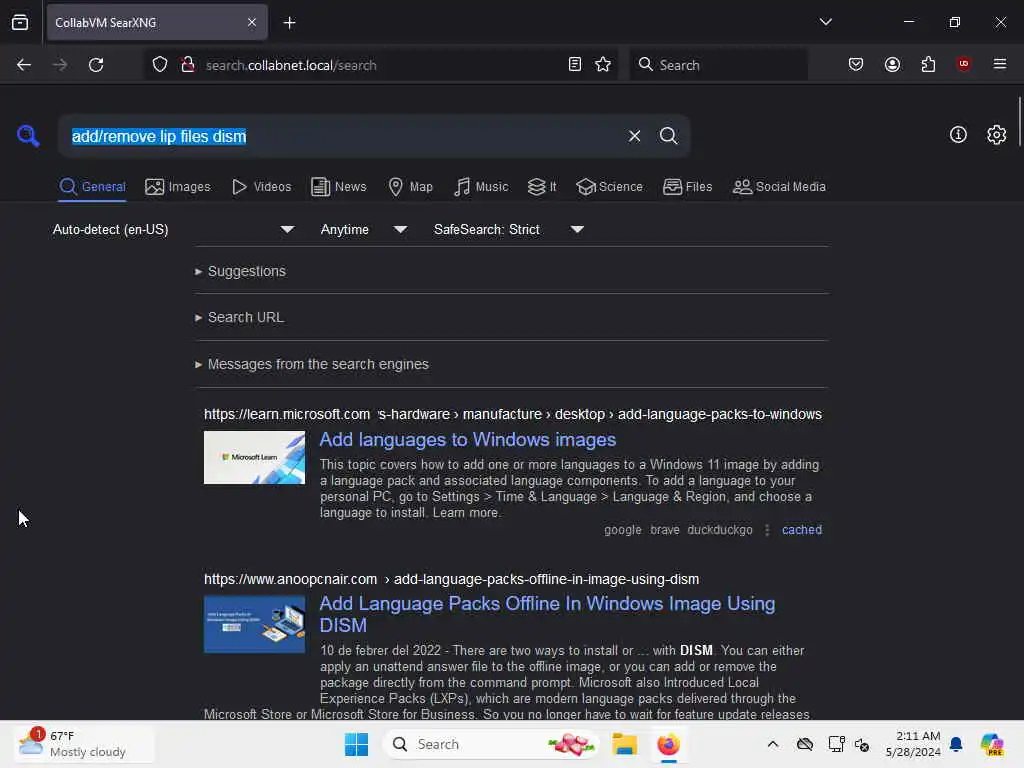Open notification bell in taskbar

coord(956,744)
